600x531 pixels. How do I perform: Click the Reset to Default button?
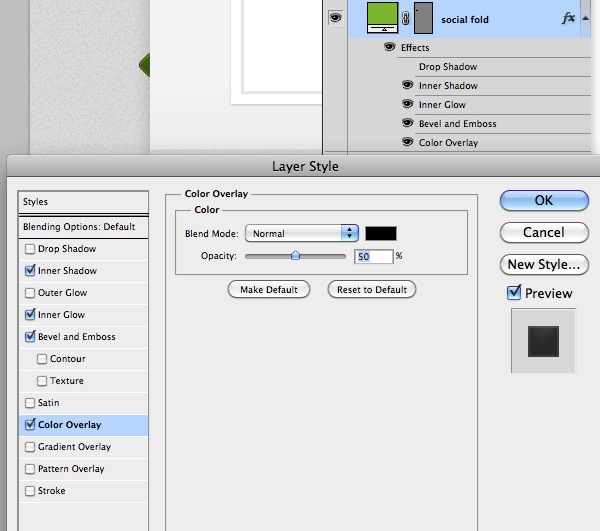click(x=372, y=290)
